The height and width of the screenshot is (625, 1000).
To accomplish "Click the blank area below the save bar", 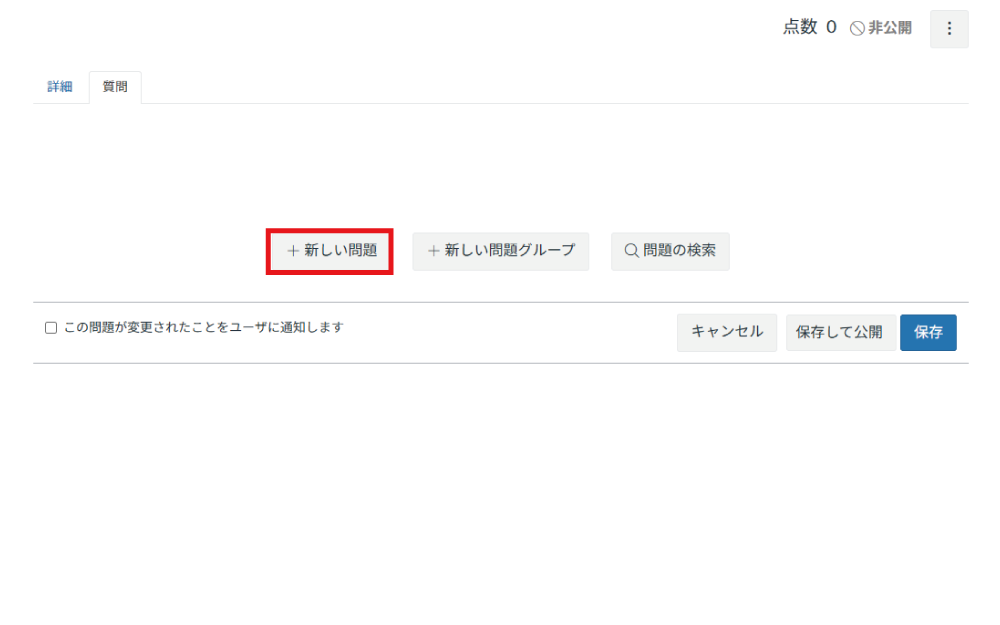I will pyautogui.click(x=500, y=480).
